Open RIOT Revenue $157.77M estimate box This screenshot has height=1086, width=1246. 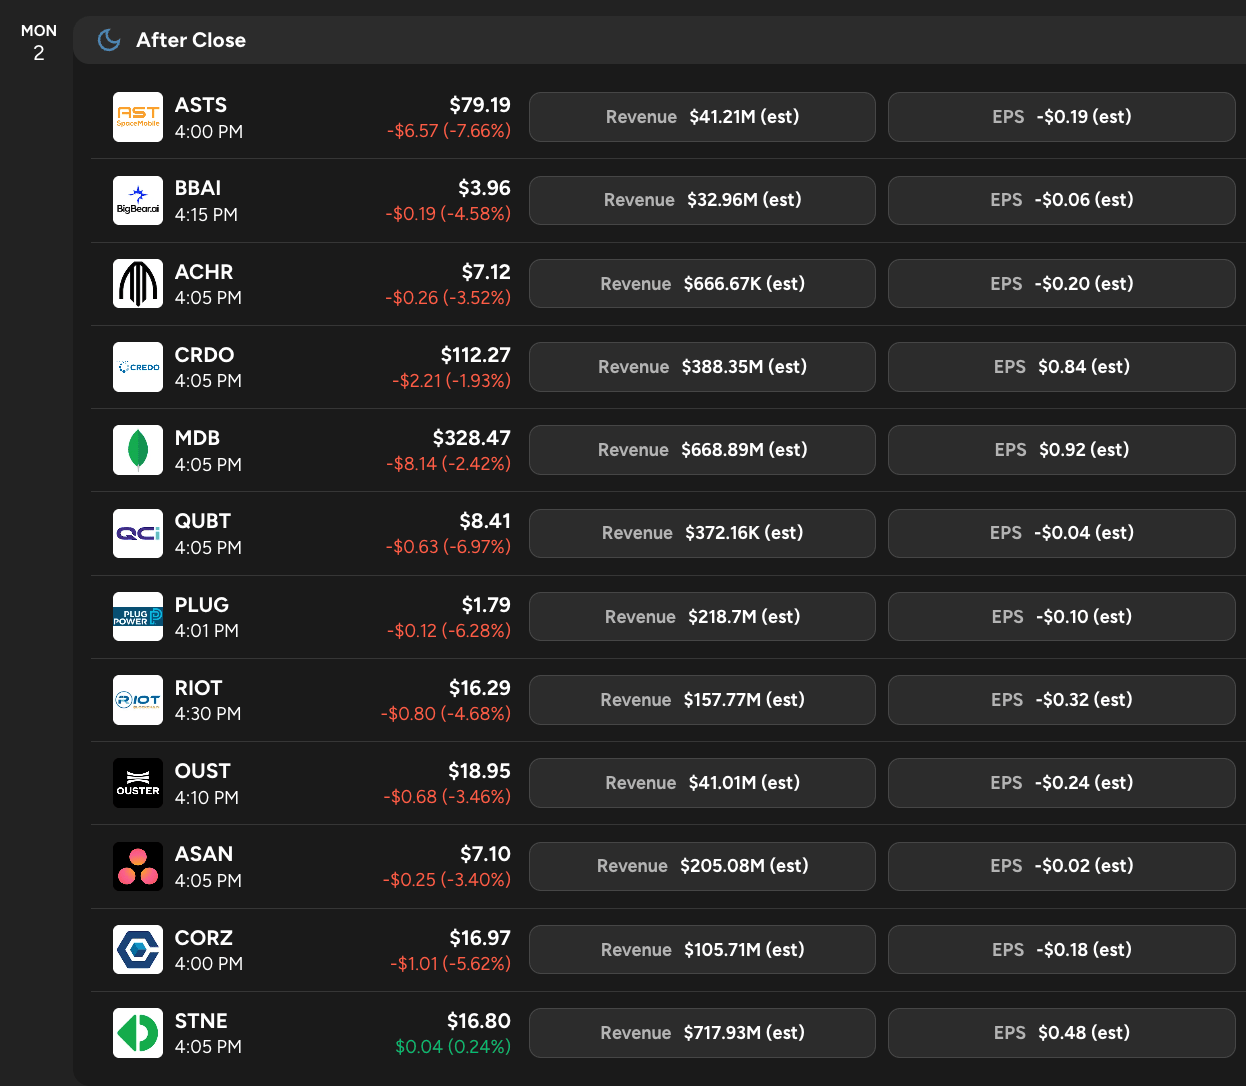[x=702, y=700]
